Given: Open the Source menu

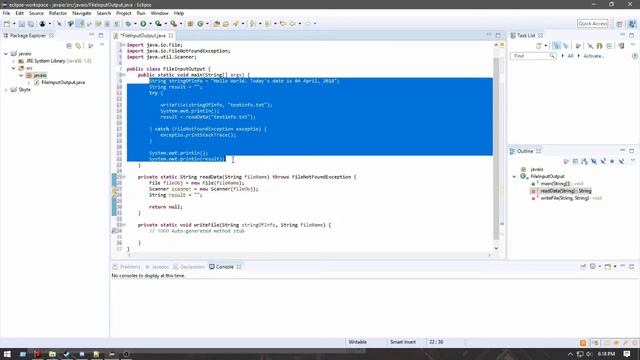Looking at the screenshot, I should tap(36, 13).
